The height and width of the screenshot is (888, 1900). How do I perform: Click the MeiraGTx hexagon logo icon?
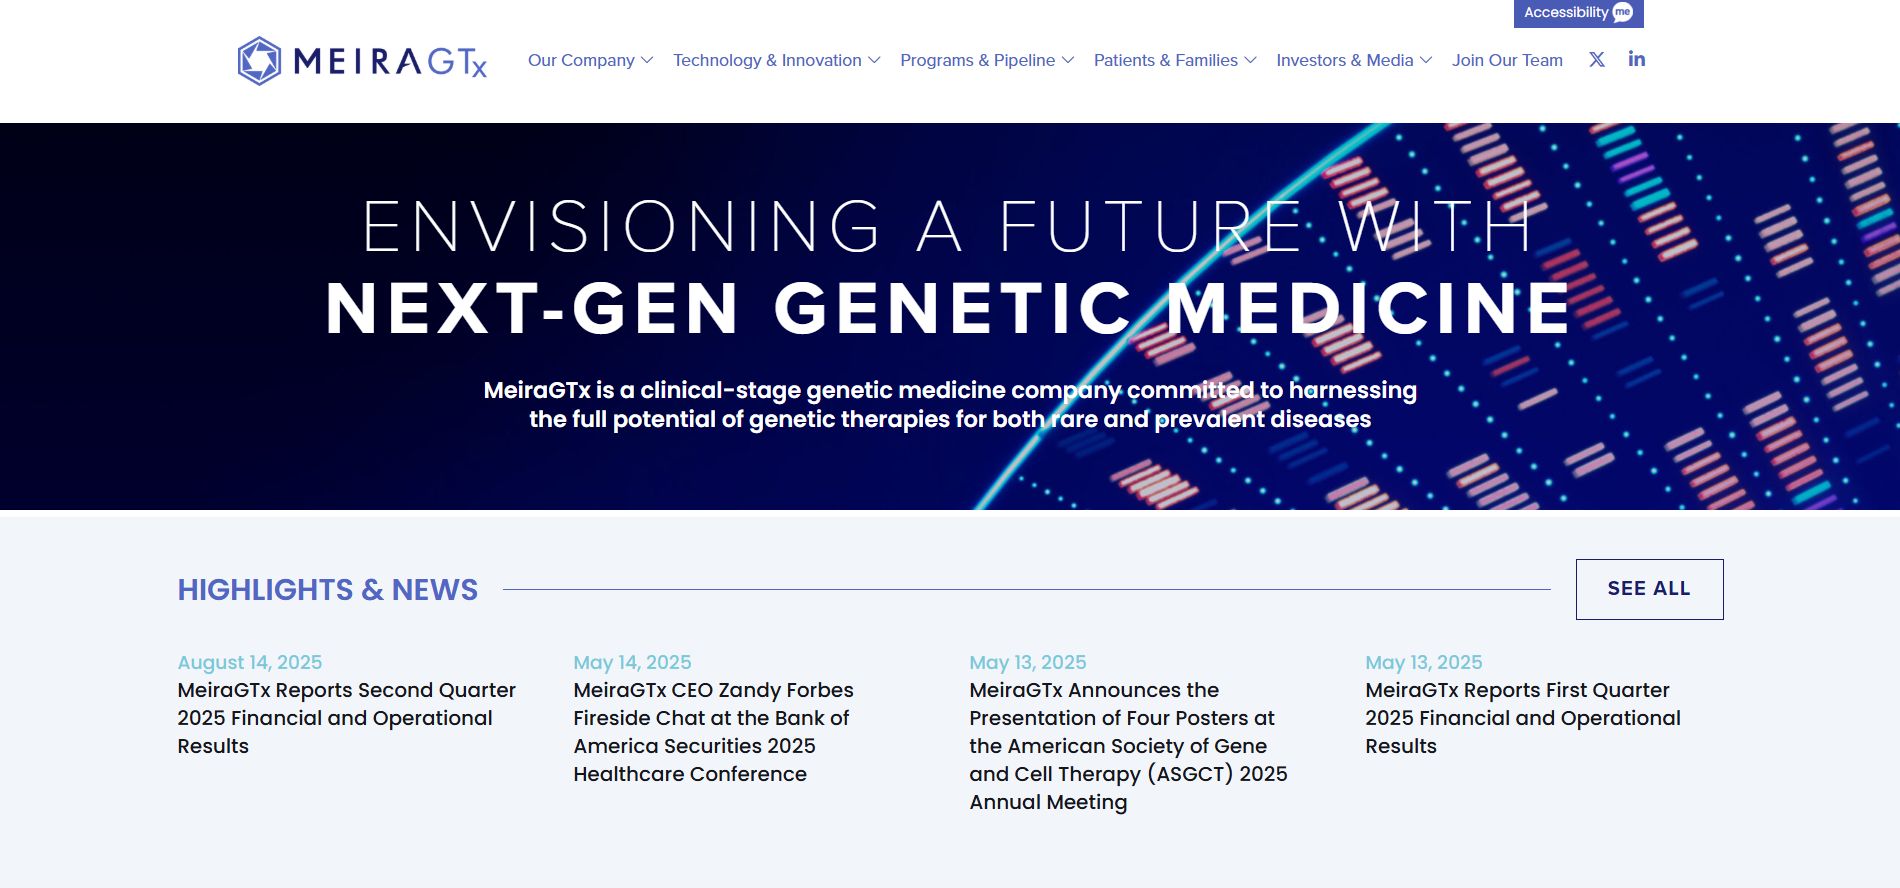[259, 61]
